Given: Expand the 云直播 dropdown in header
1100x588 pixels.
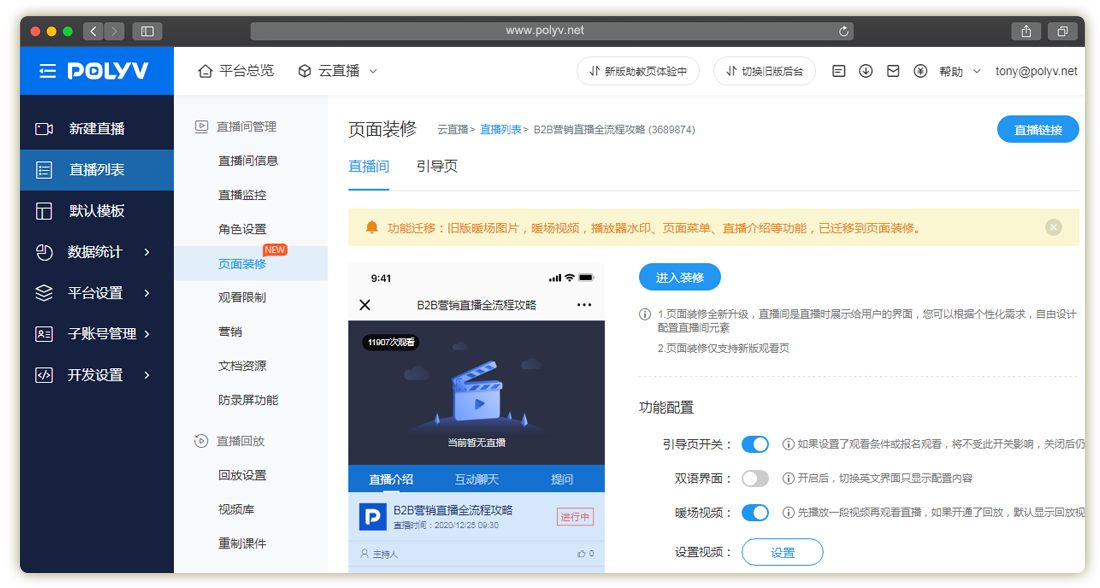Looking at the screenshot, I should point(338,71).
